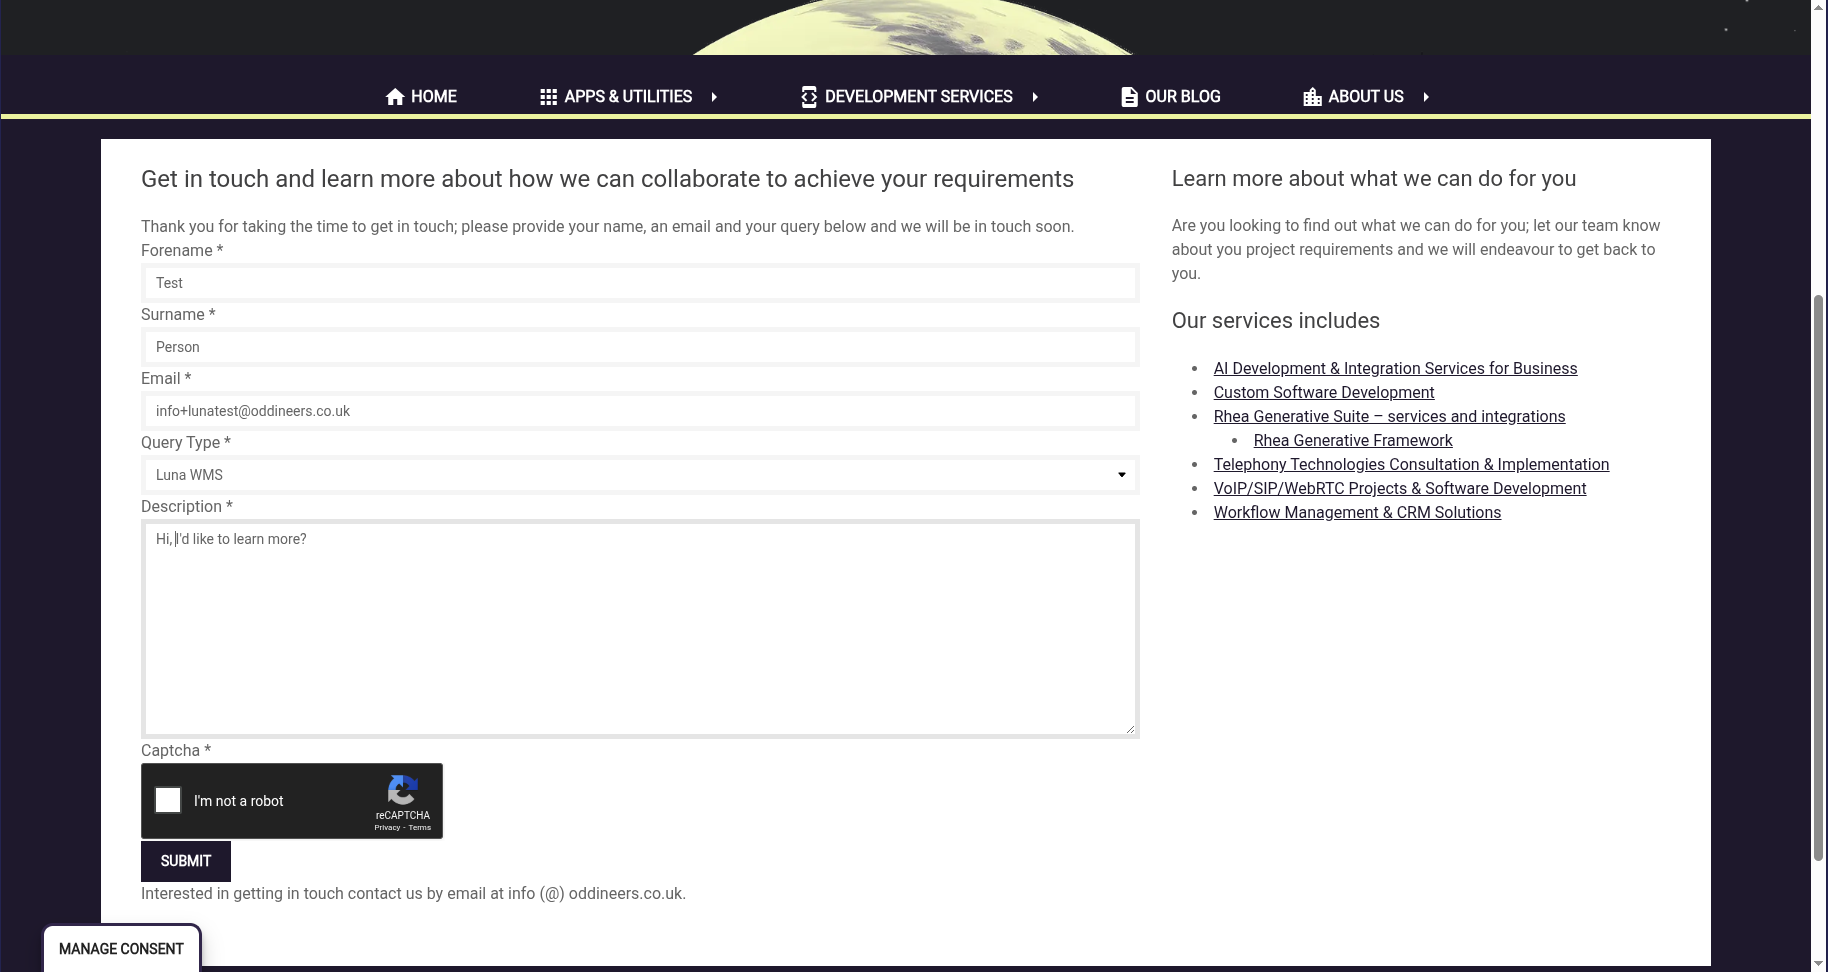Viewport: 1828px width, 972px height.
Task: Open Rhea Generative Suite services link
Action: (1389, 417)
